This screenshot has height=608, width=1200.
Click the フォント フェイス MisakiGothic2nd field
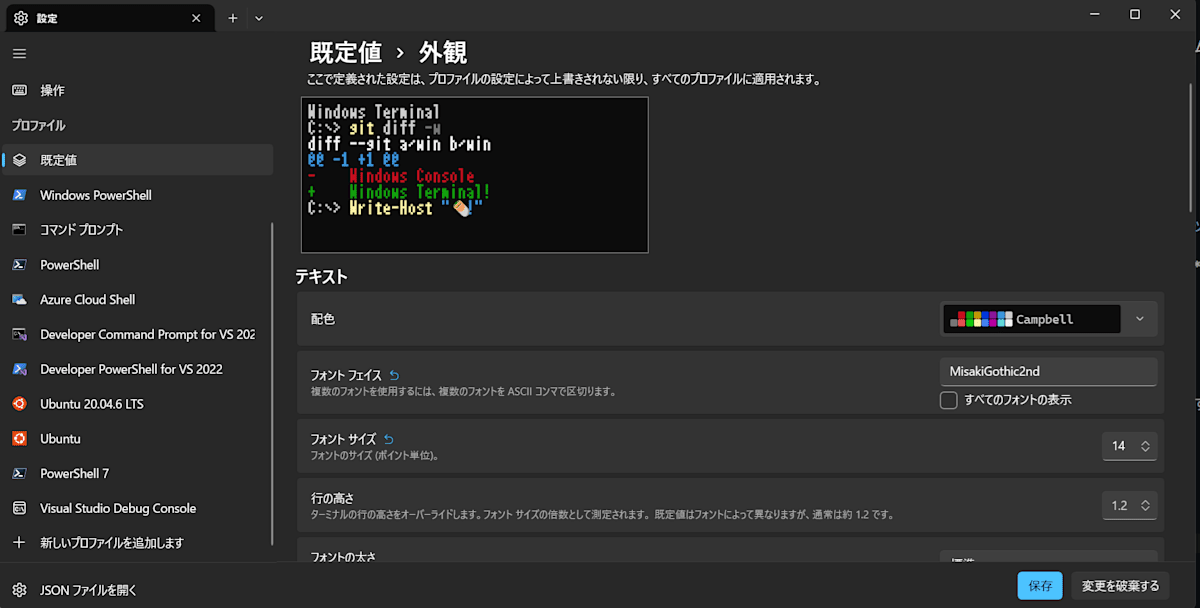[x=1049, y=371]
